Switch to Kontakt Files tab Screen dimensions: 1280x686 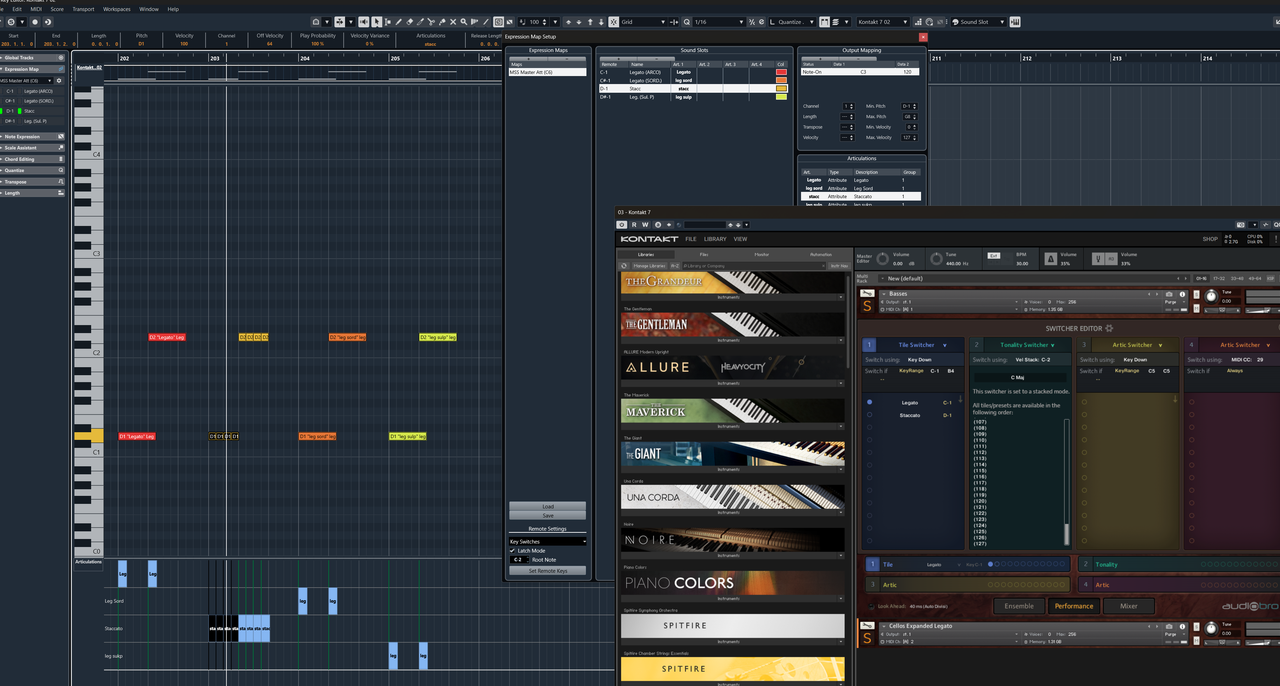(704, 254)
